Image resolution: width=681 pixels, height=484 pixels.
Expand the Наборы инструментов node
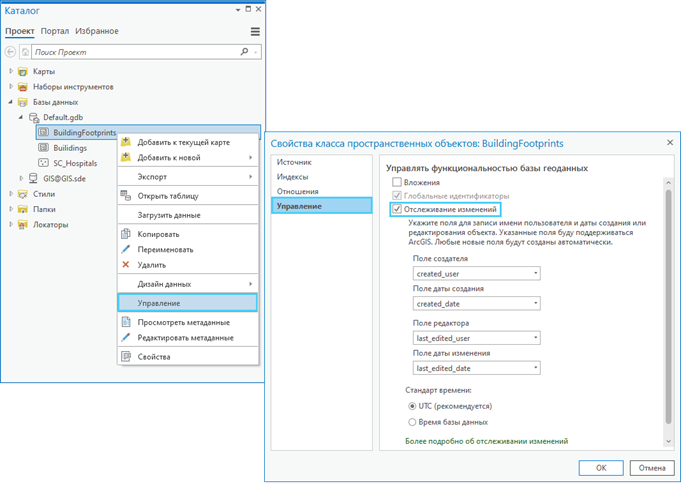pyautogui.click(x=11, y=86)
